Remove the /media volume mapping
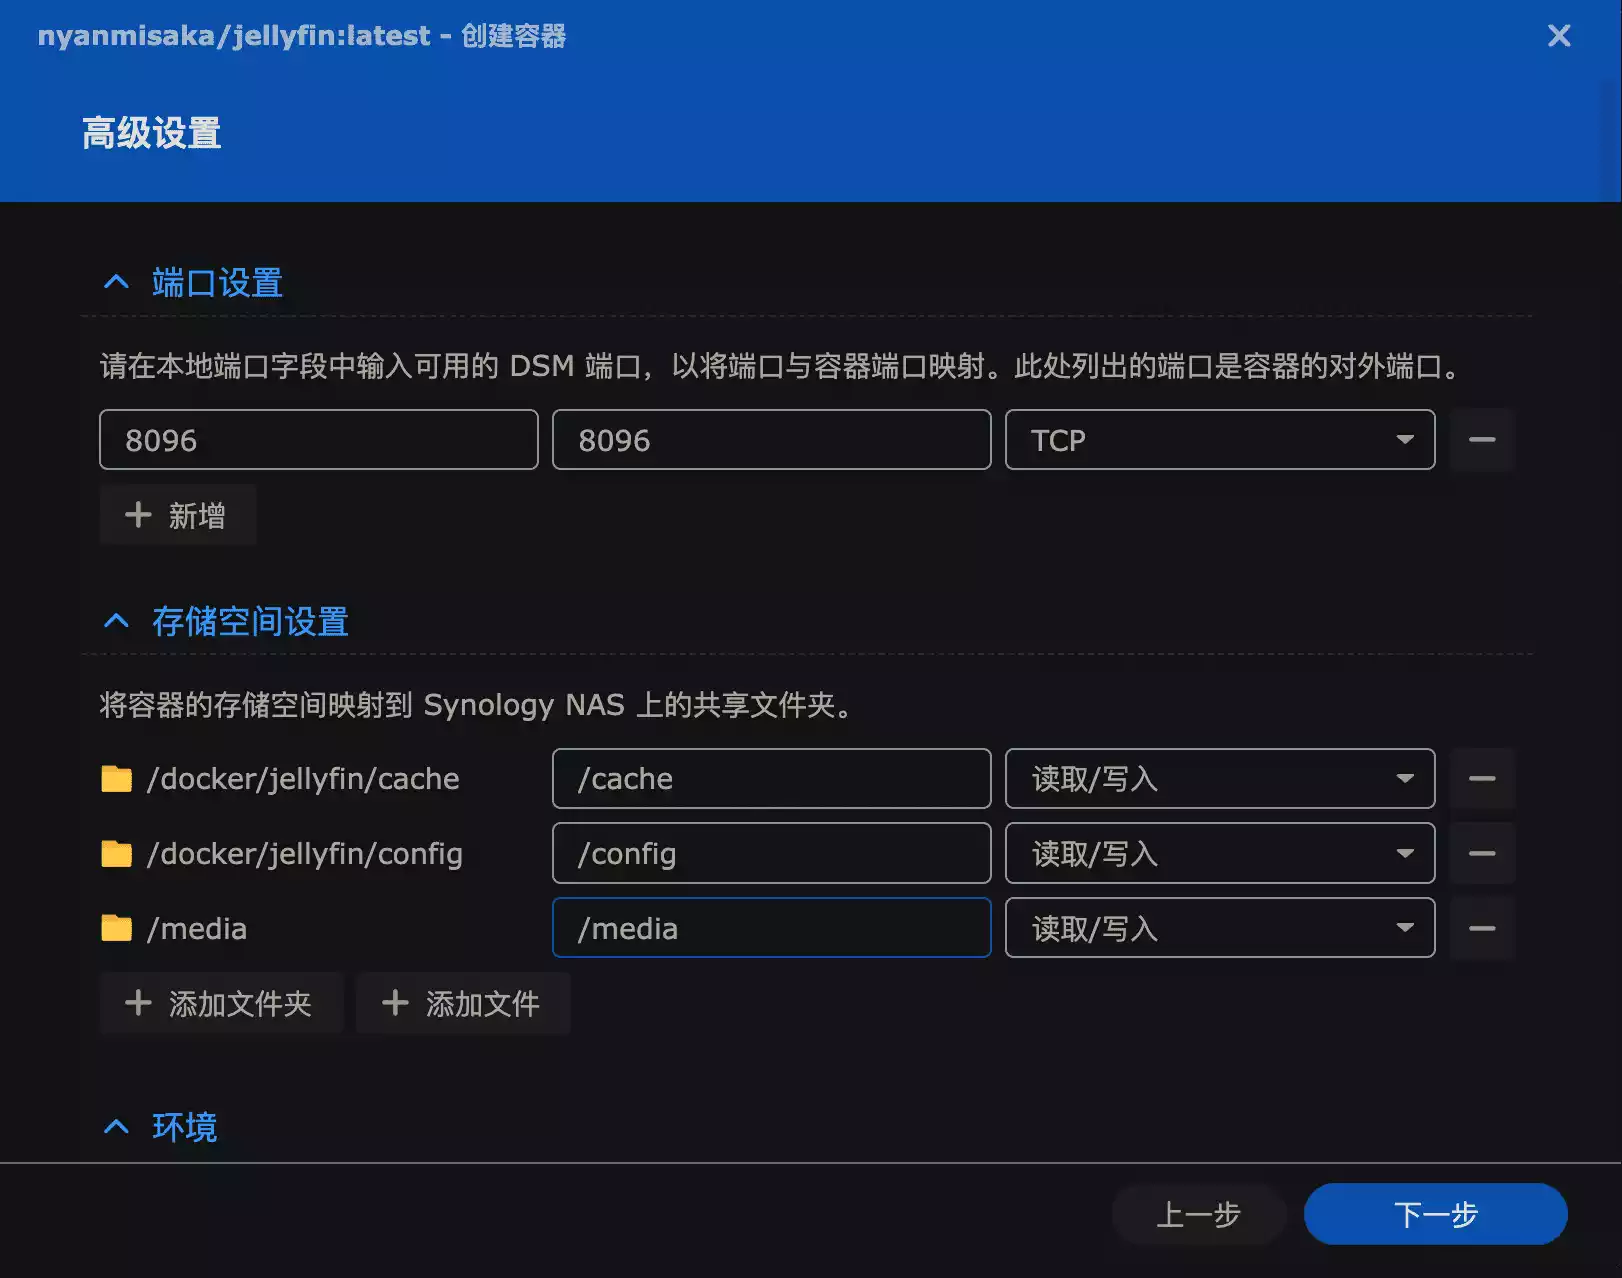Screen dimensions: 1622x1278 click(x=1482, y=928)
